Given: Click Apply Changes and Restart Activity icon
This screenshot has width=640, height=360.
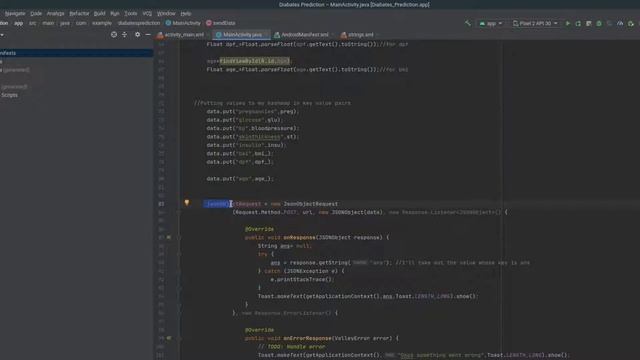Looking at the screenshot, I should 578,23.
